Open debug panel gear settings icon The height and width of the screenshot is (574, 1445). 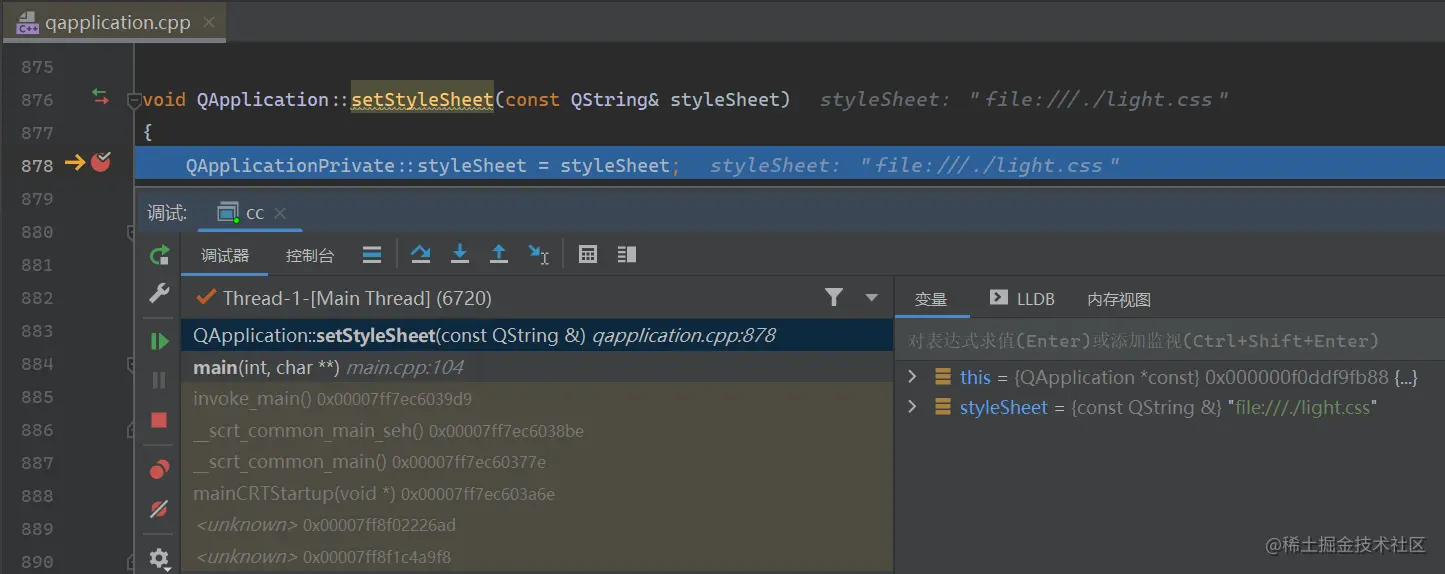click(x=159, y=558)
